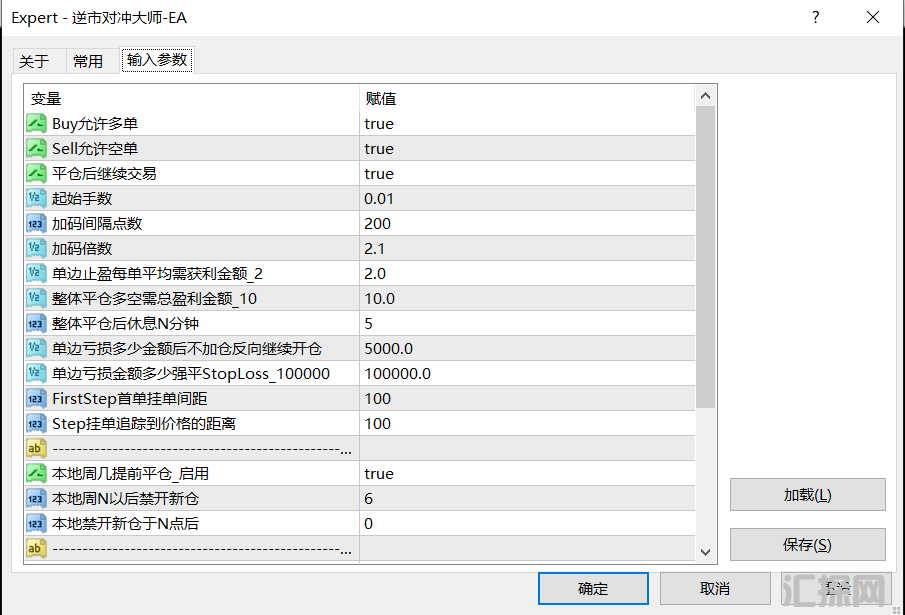This screenshot has width=905, height=615.
Task: Open the 常用 tab
Action: tap(88, 61)
